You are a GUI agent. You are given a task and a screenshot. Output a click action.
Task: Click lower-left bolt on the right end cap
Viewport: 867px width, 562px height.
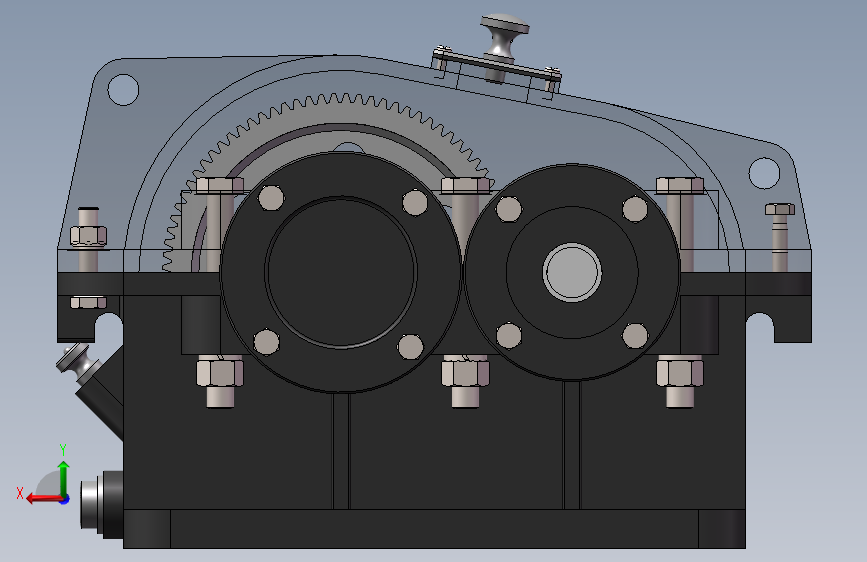pyautogui.click(x=509, y=336)
